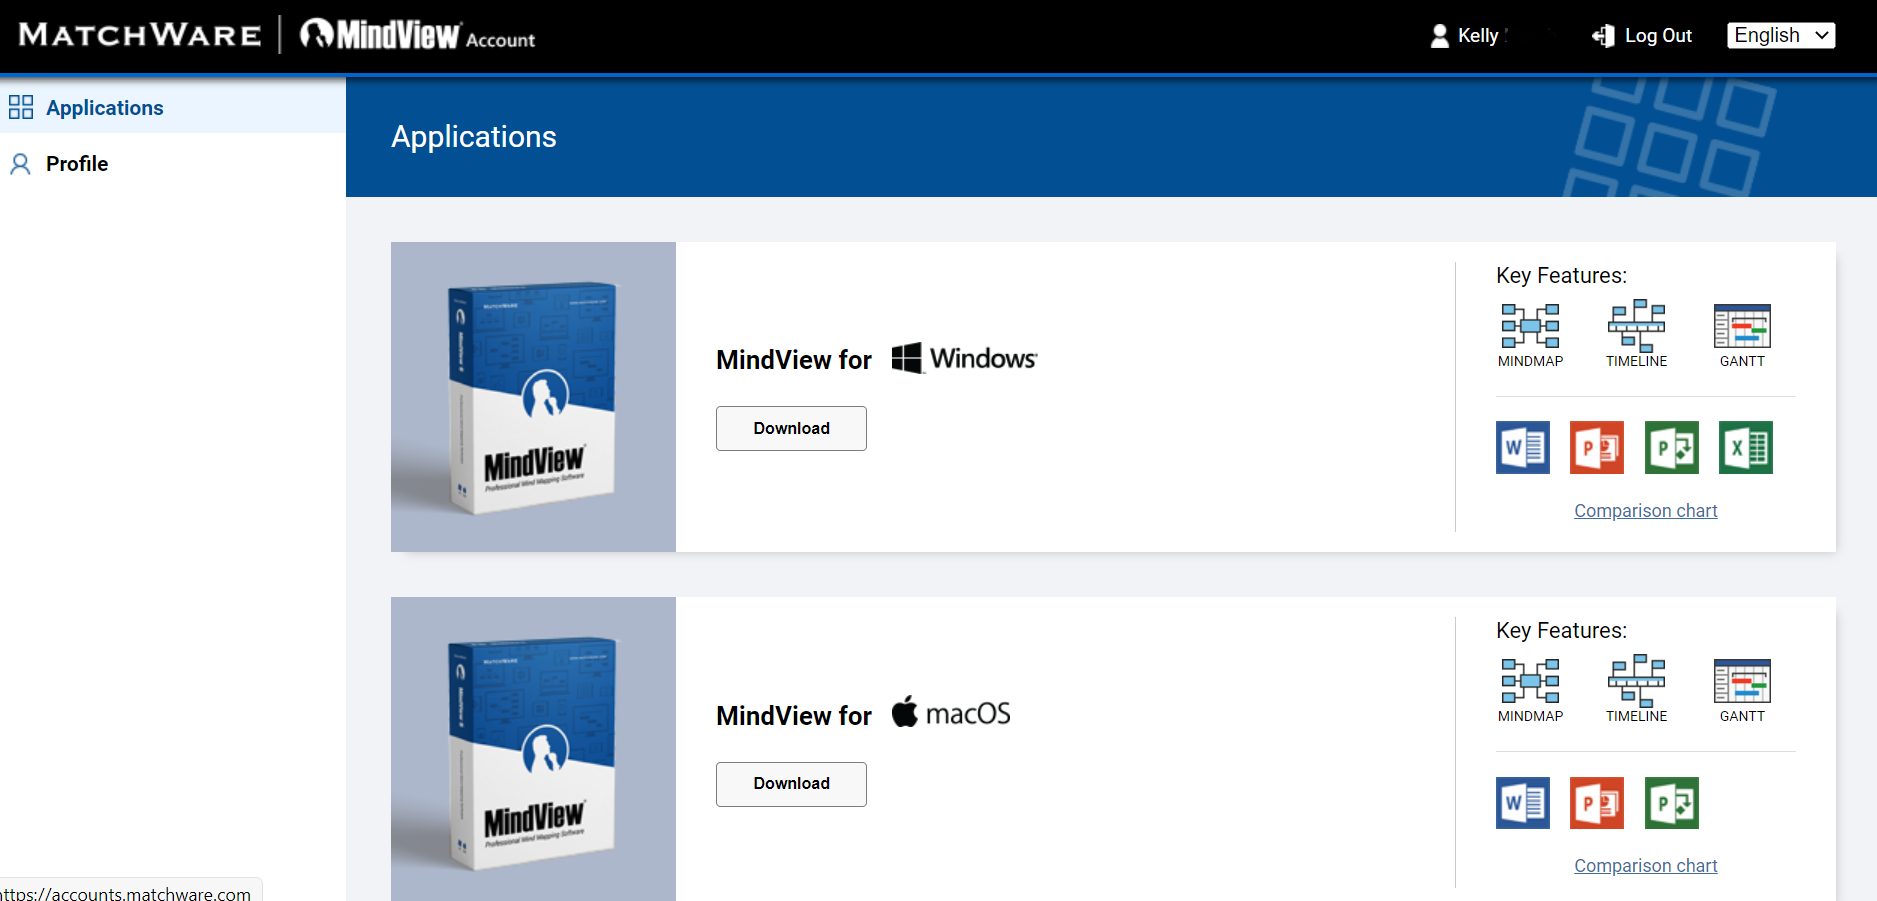
Task: Open the English language dropdown
Action: pos(1780,36)
